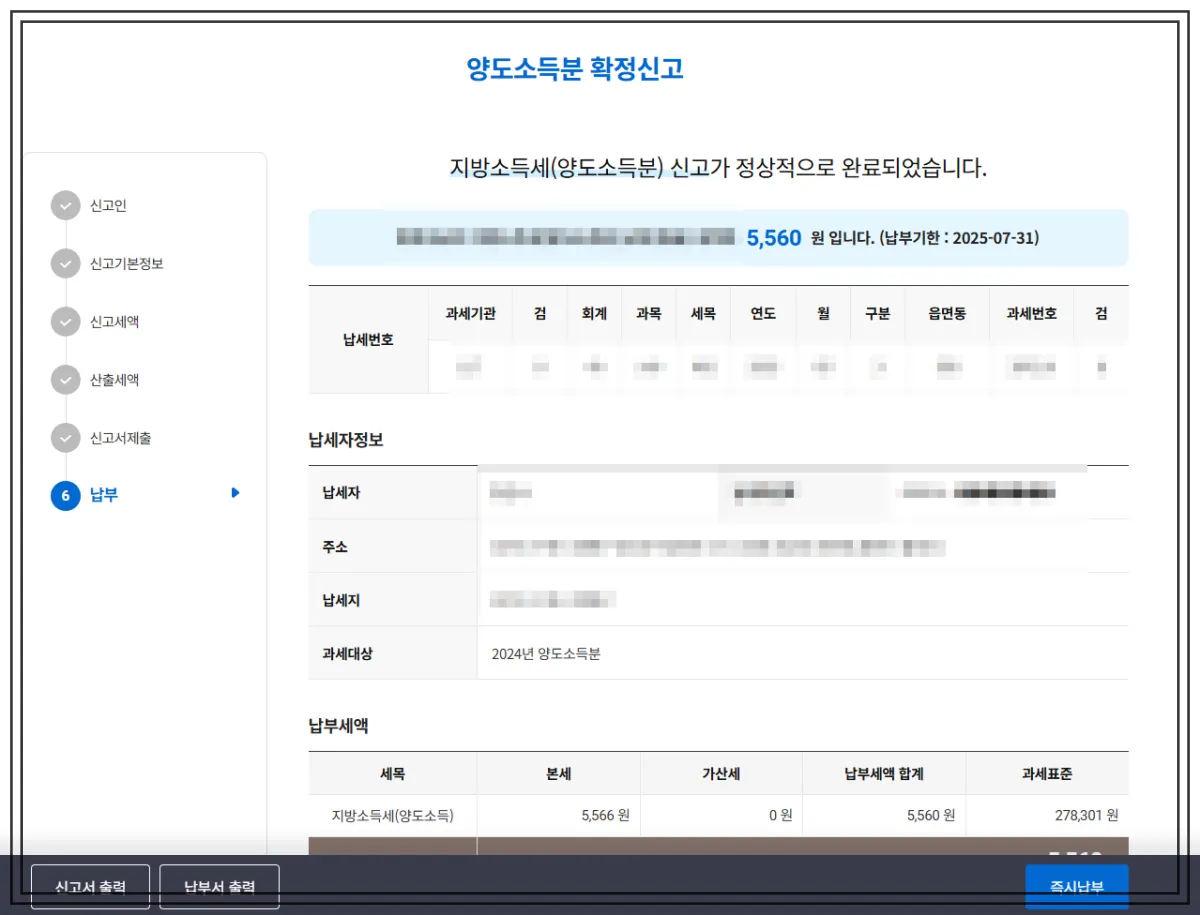Select the completed 신고세액 step circle
This screenshot has height=915, width=1200.
(64, 321)
